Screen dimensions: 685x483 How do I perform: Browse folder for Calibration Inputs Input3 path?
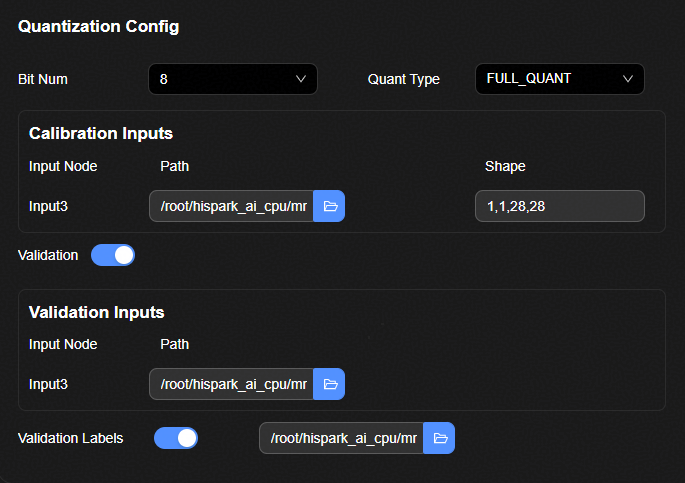point(329,206)
